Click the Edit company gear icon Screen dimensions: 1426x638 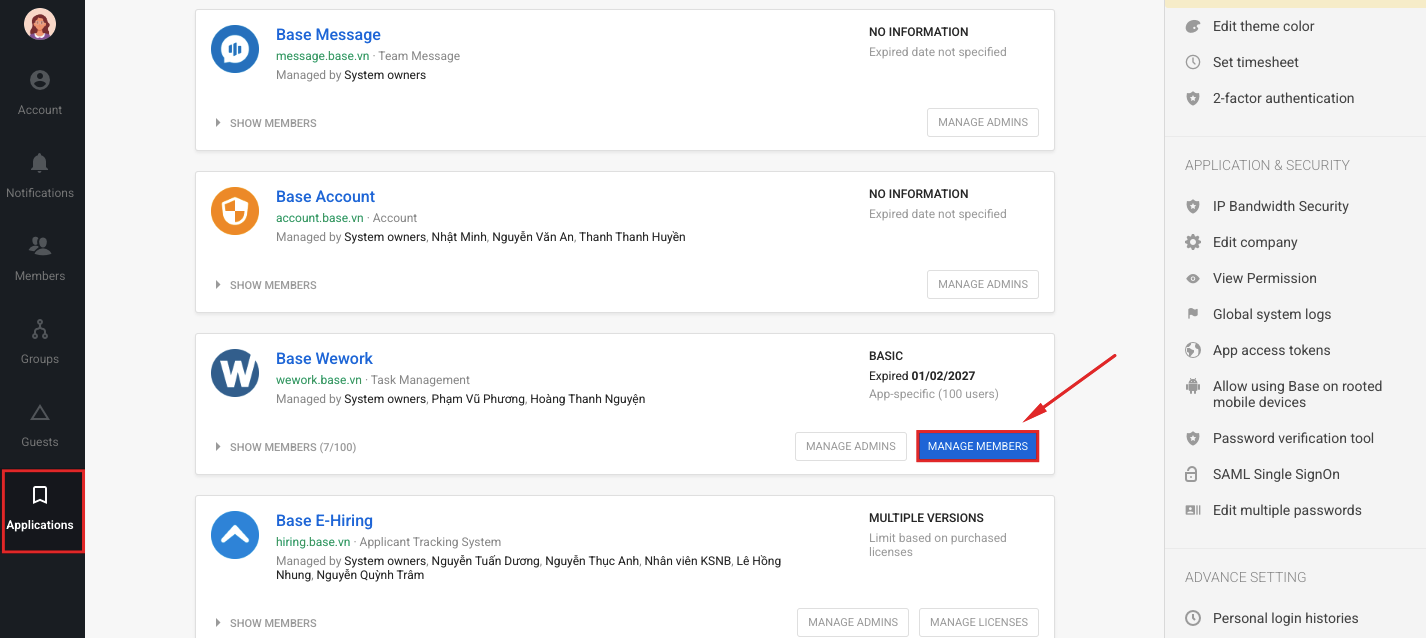click(x=1192, y=242)
